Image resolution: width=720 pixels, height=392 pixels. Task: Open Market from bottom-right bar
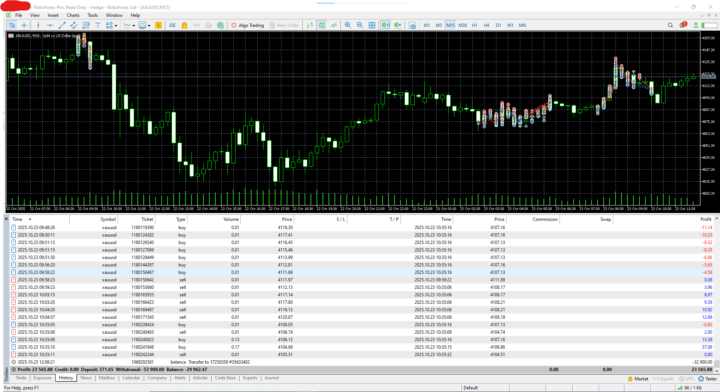click(x=638, y=379)
